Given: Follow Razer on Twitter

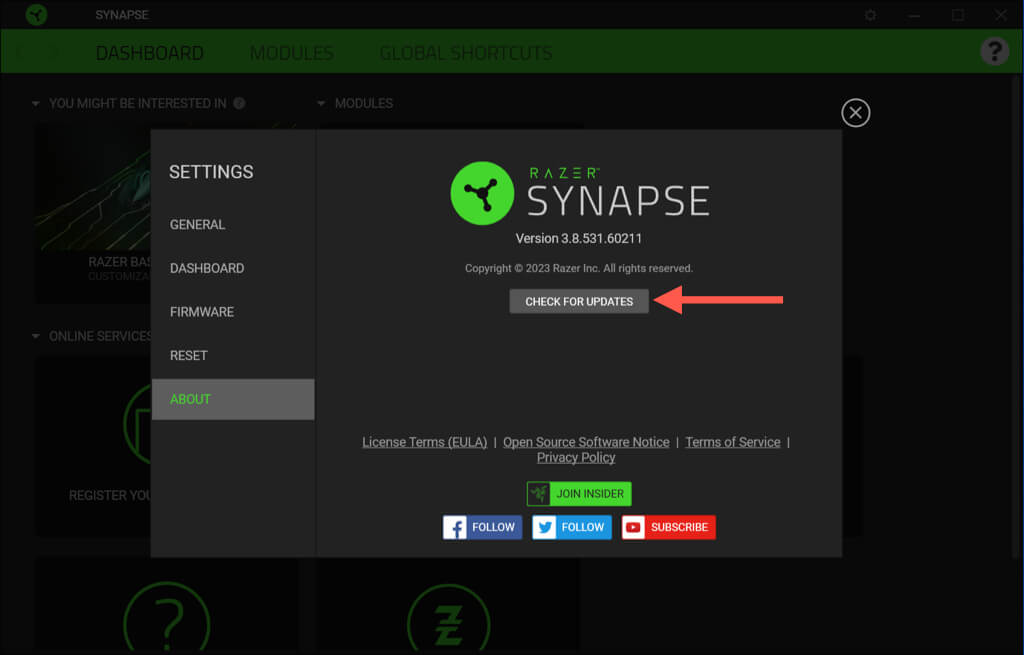Looking at the screenshot, I should 571,527.
